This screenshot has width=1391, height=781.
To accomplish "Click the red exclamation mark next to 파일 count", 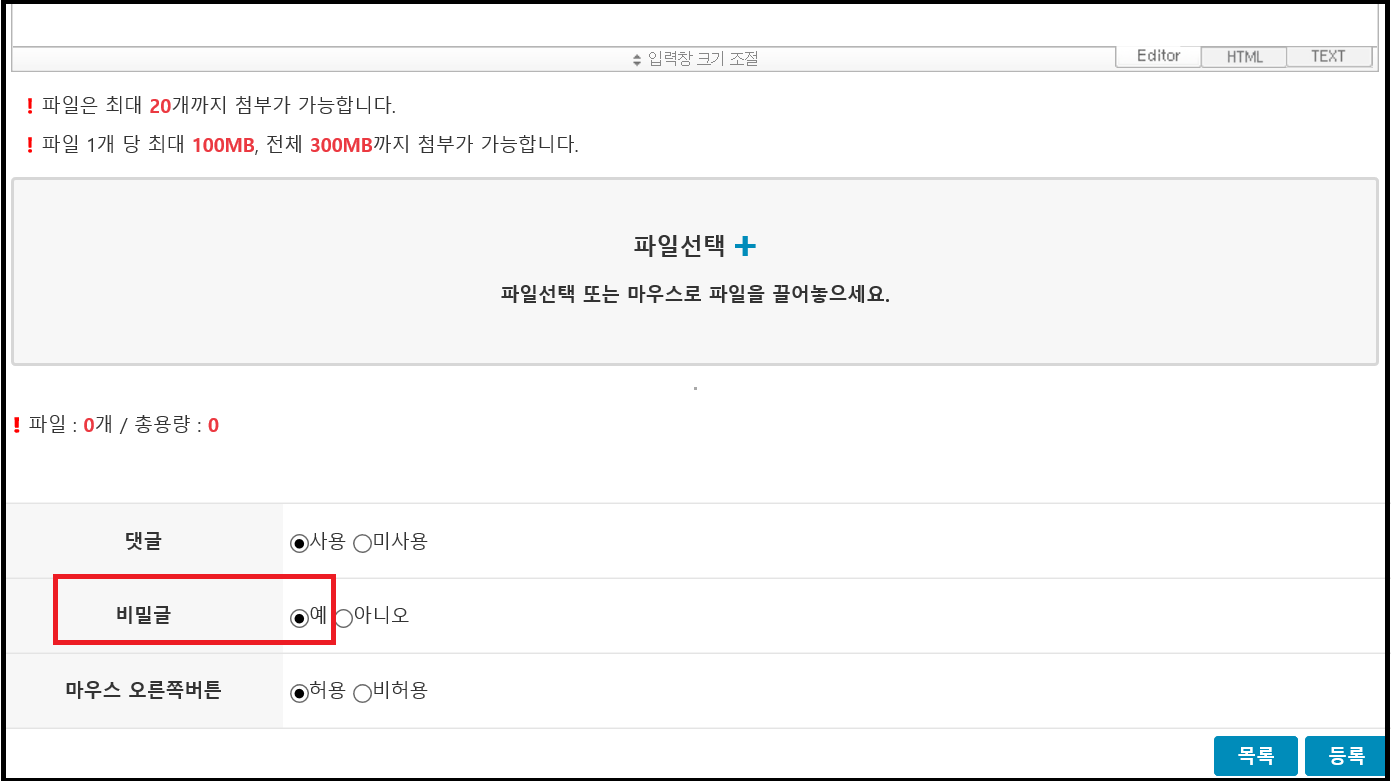I will click(16, 426).
